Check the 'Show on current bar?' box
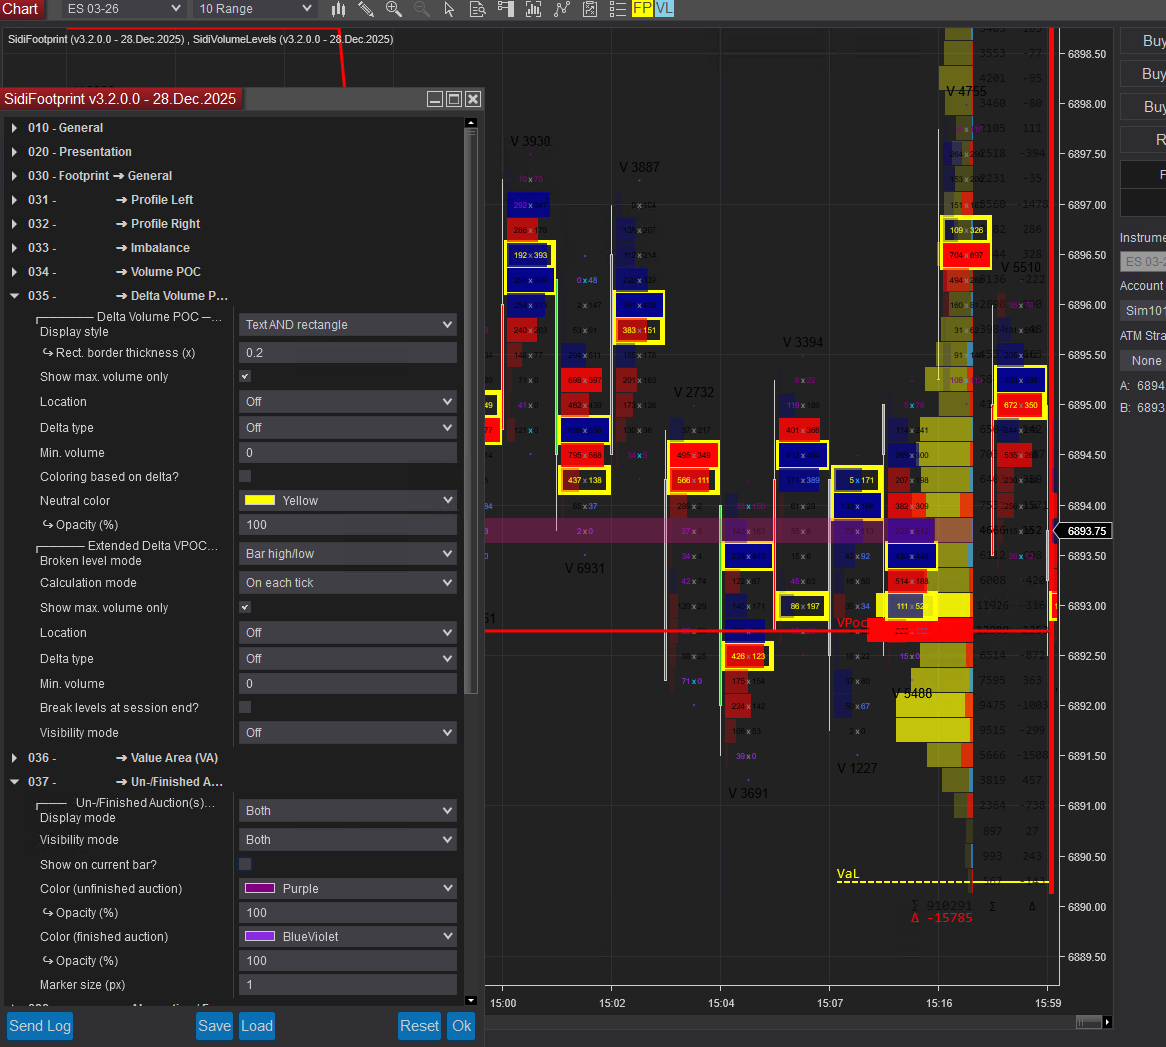 [x=245, y=865]
